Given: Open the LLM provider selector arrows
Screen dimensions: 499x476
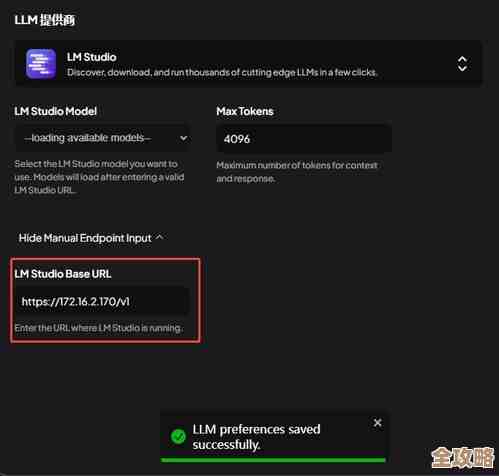Looking at the screenshot, I should [x=462, y=64].
